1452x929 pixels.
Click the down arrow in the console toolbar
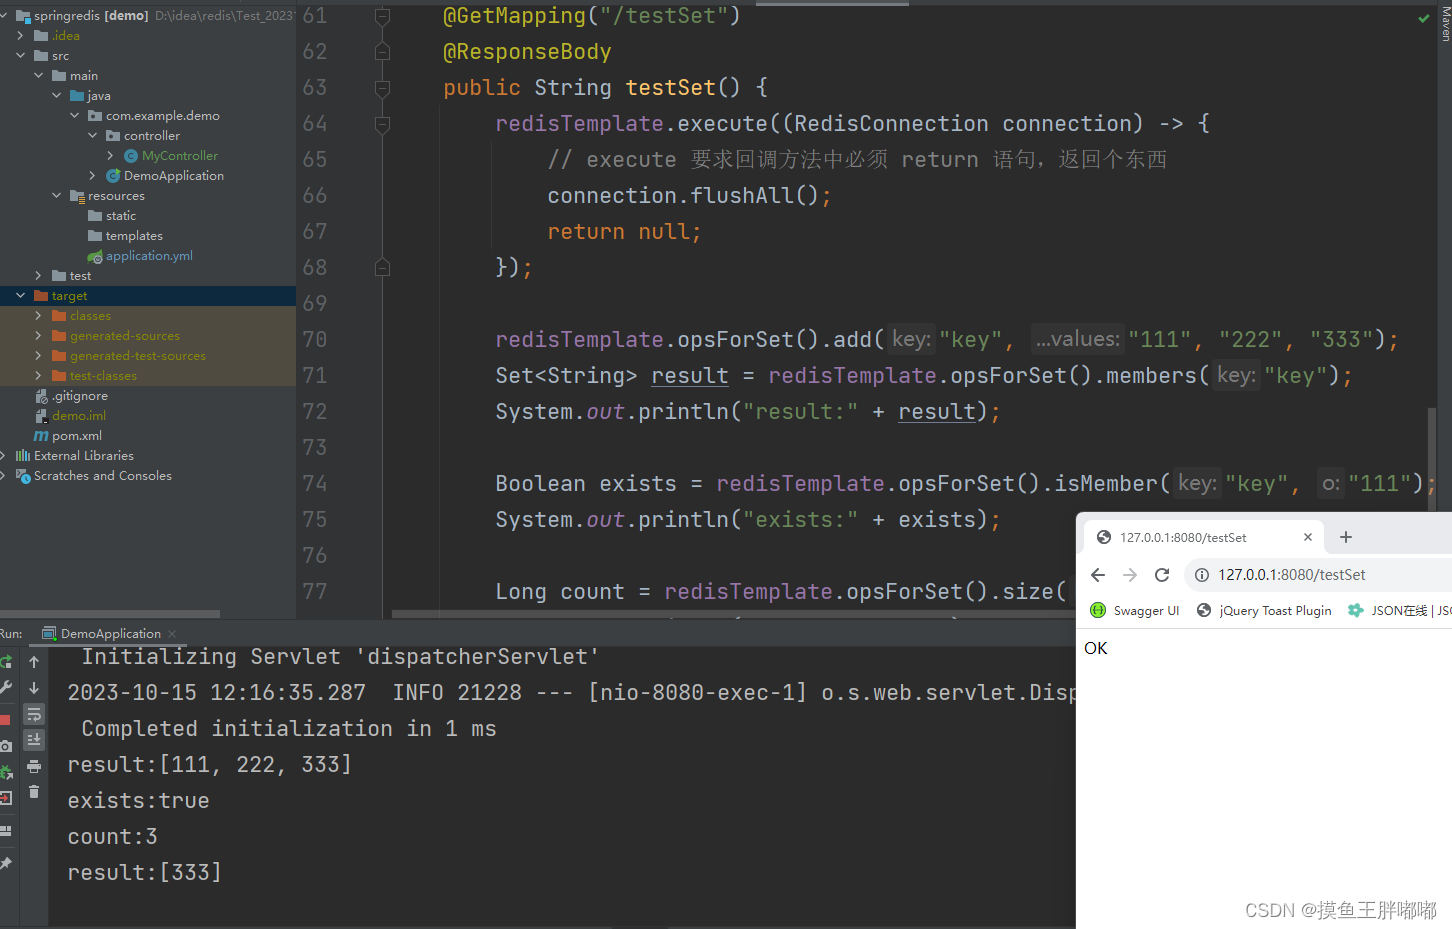point(34,688)
